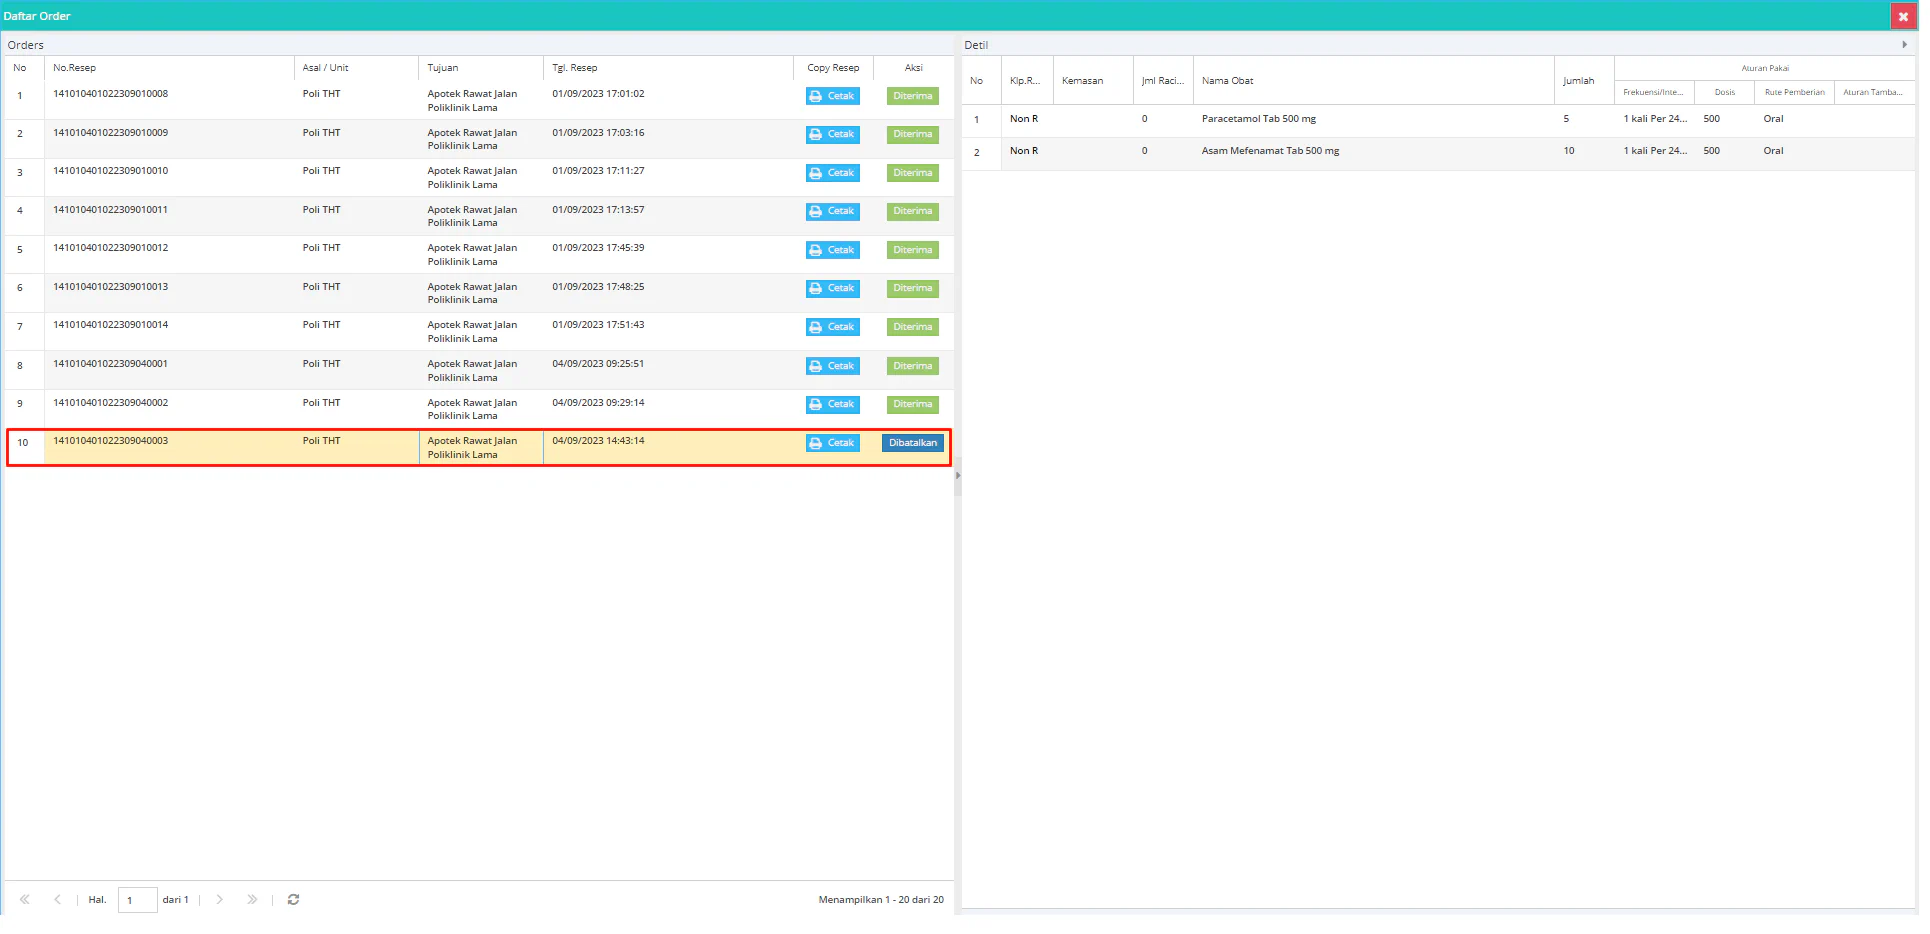Select Asam Mefenamat Tab 500 mg row
The width and height of the screenshot is (1930, 934).
click(1438, 152)
